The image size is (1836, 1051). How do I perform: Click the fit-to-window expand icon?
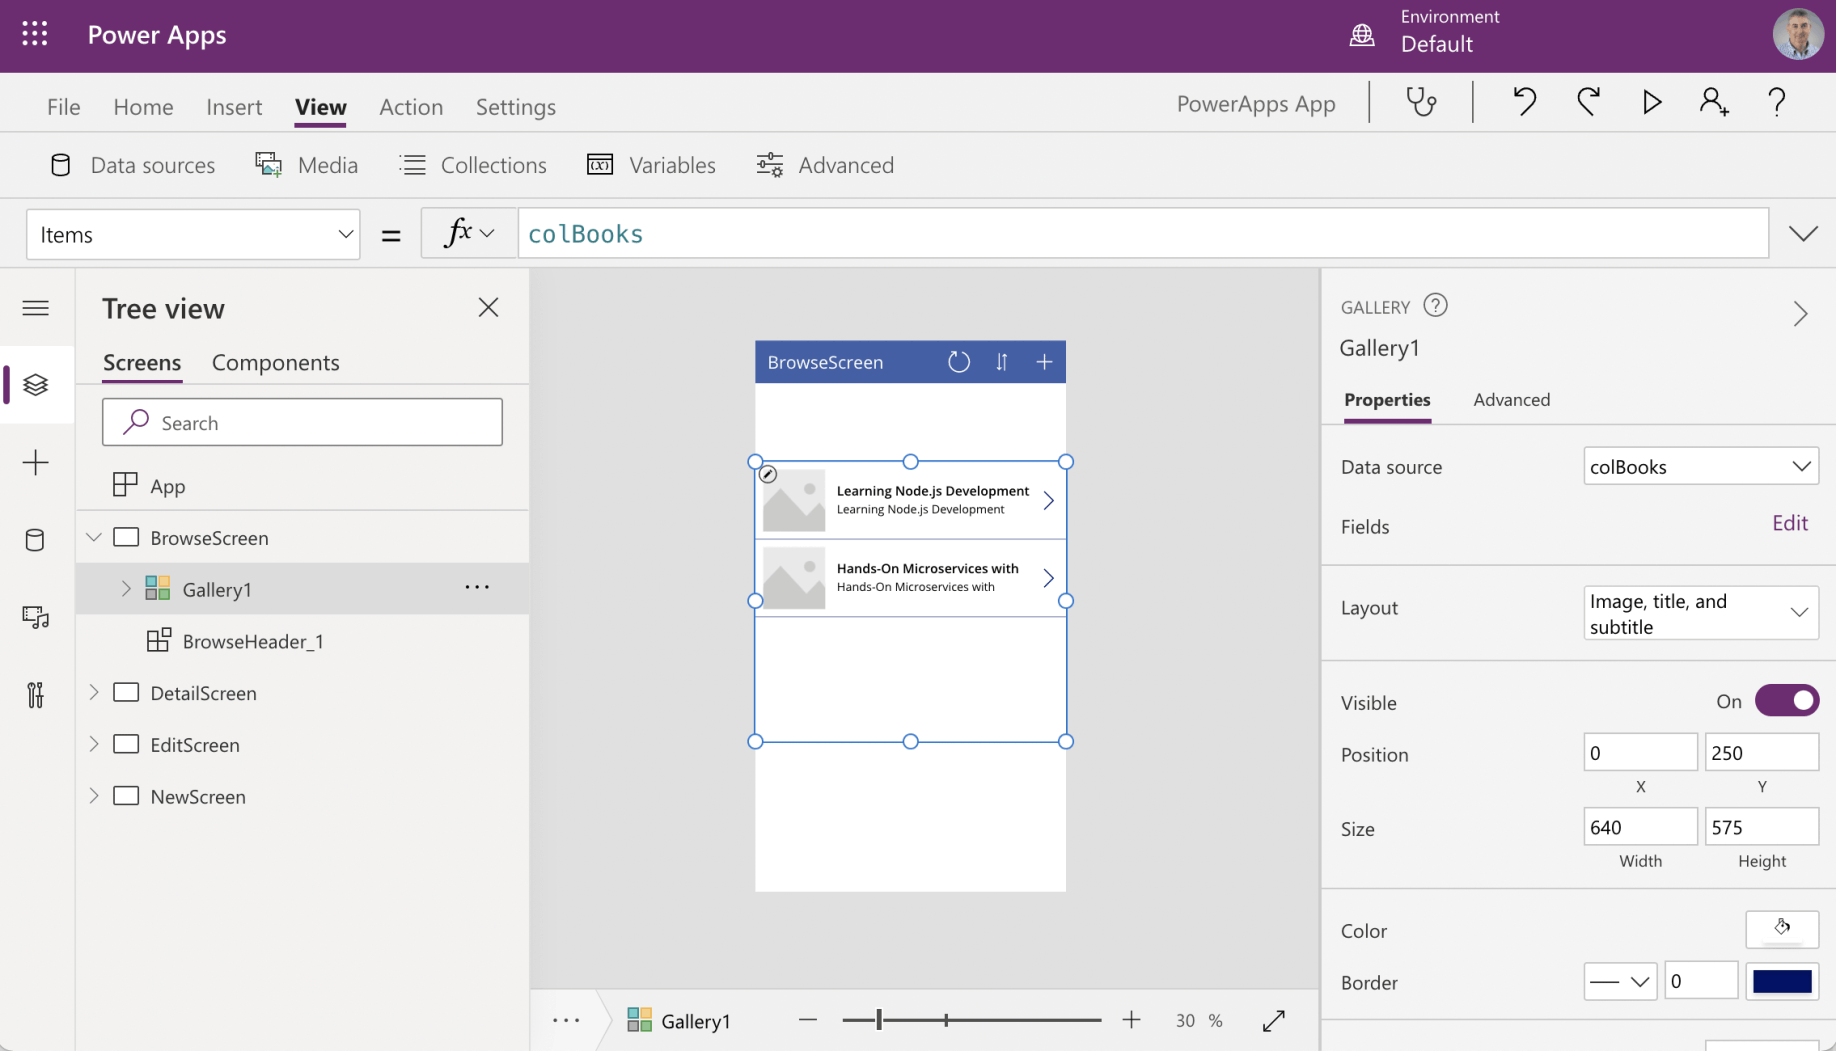tap(1273, 1020)
